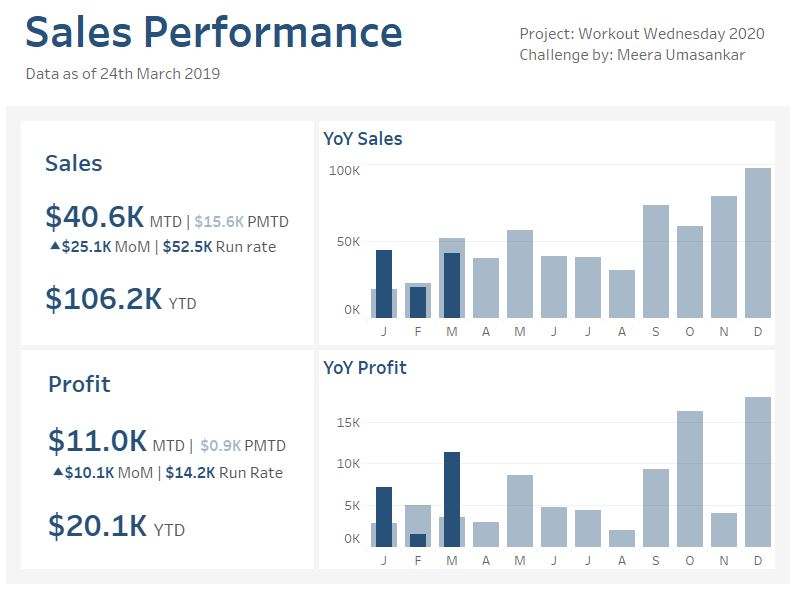Select the dark March bar in YoY Sales

pyautogui.click(x=452, y=285)
